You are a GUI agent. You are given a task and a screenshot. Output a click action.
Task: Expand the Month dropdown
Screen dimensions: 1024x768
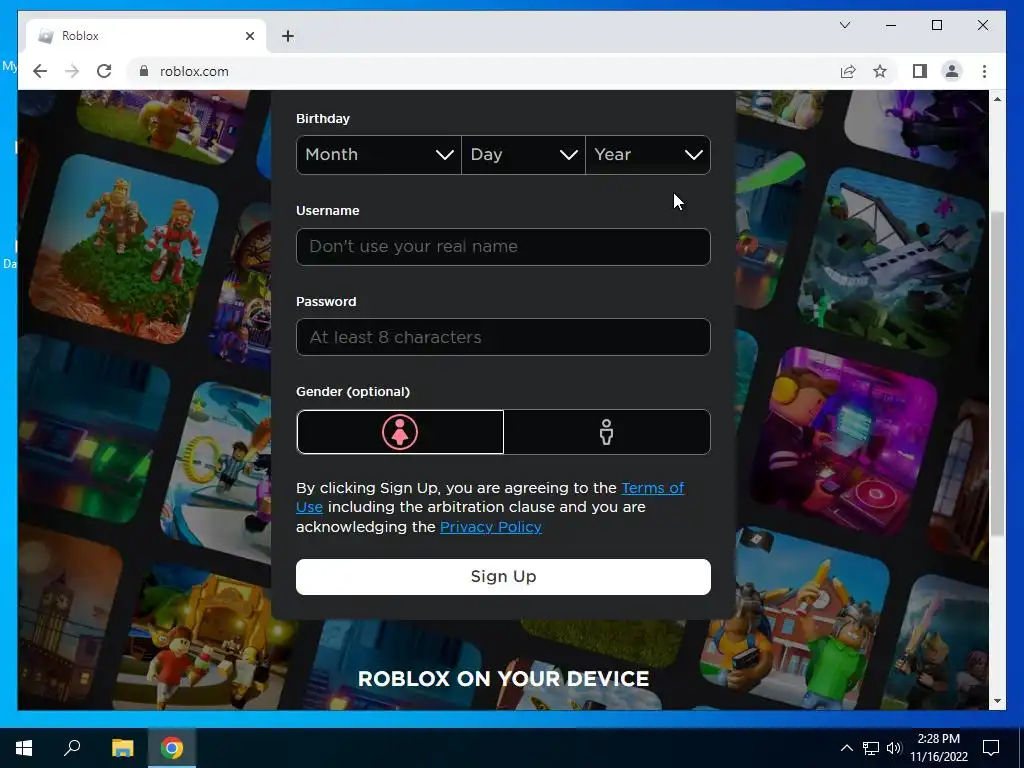pos(379,155)
